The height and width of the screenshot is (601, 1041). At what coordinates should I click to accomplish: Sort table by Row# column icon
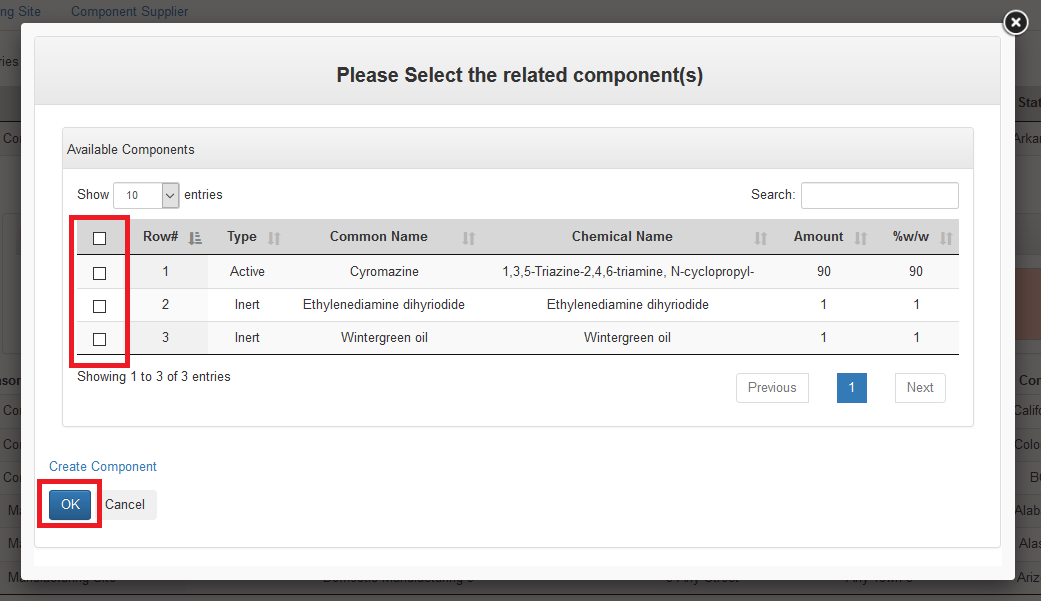[x=195, y=238]
